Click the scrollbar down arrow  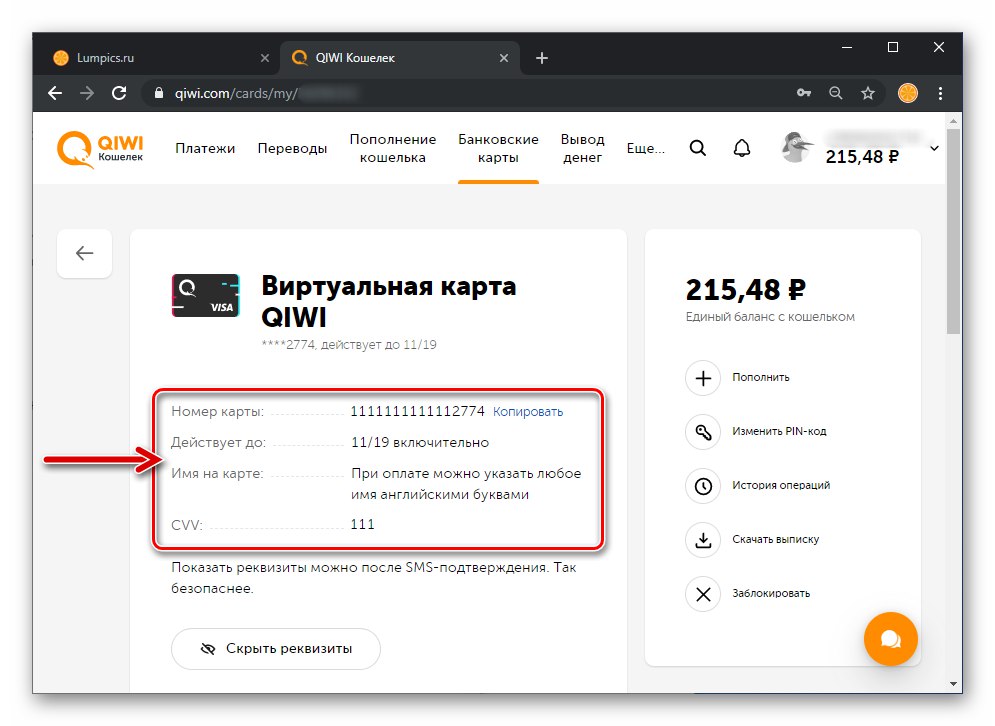coord(952,683)
